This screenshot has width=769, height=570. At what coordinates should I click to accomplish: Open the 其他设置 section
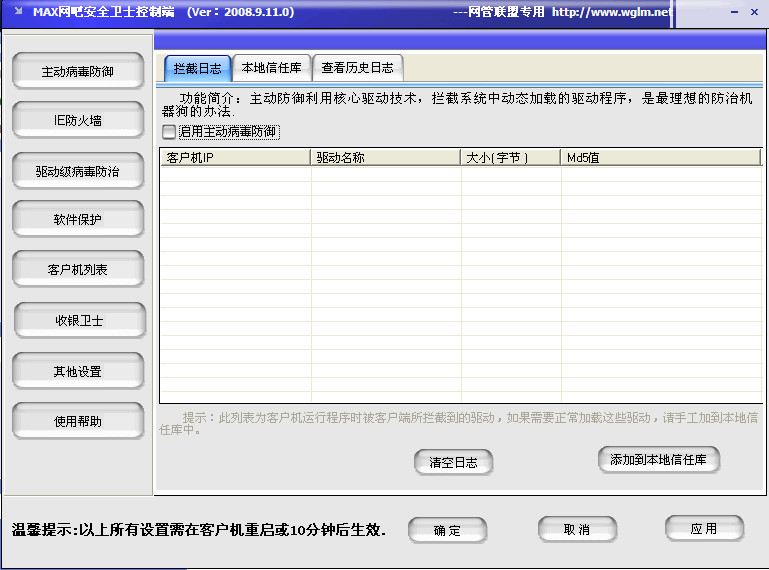click(x=78, y=371)
